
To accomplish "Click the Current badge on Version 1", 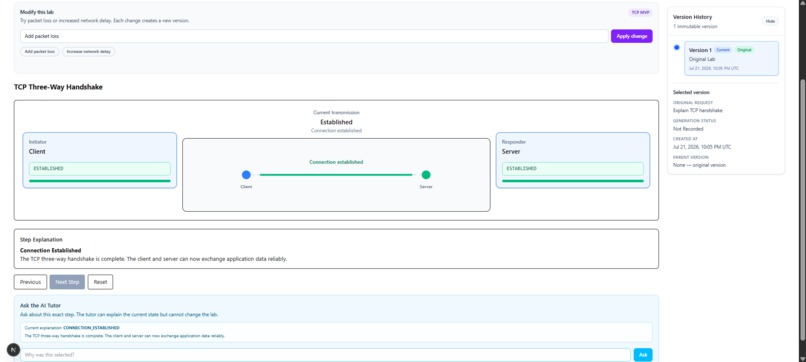I will (x=723, y=50).
